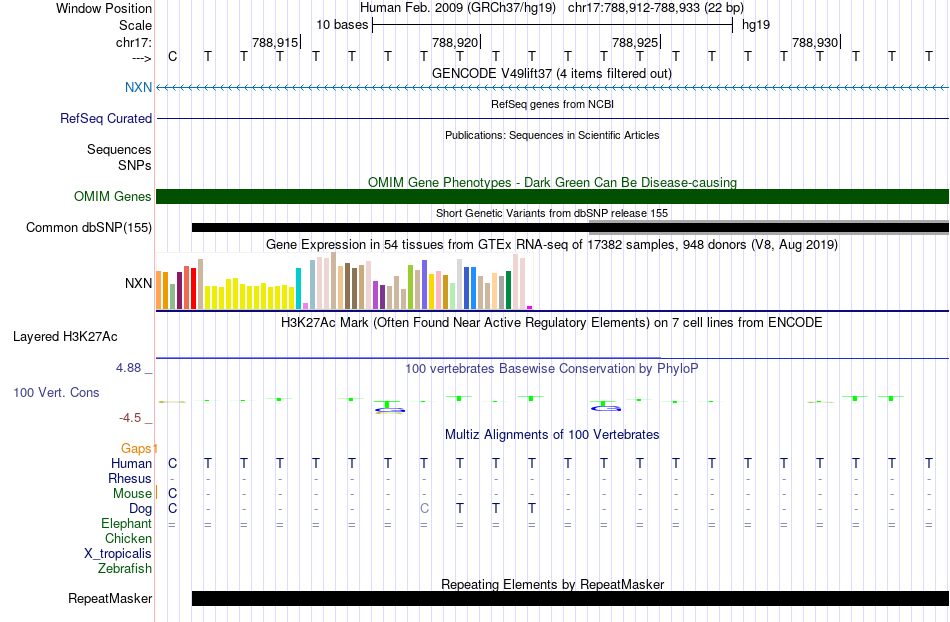This screenshot has width=950, height=622.
Task: Click the chr17:788,912-788,933 position header
Action: (x=656, y=8)
